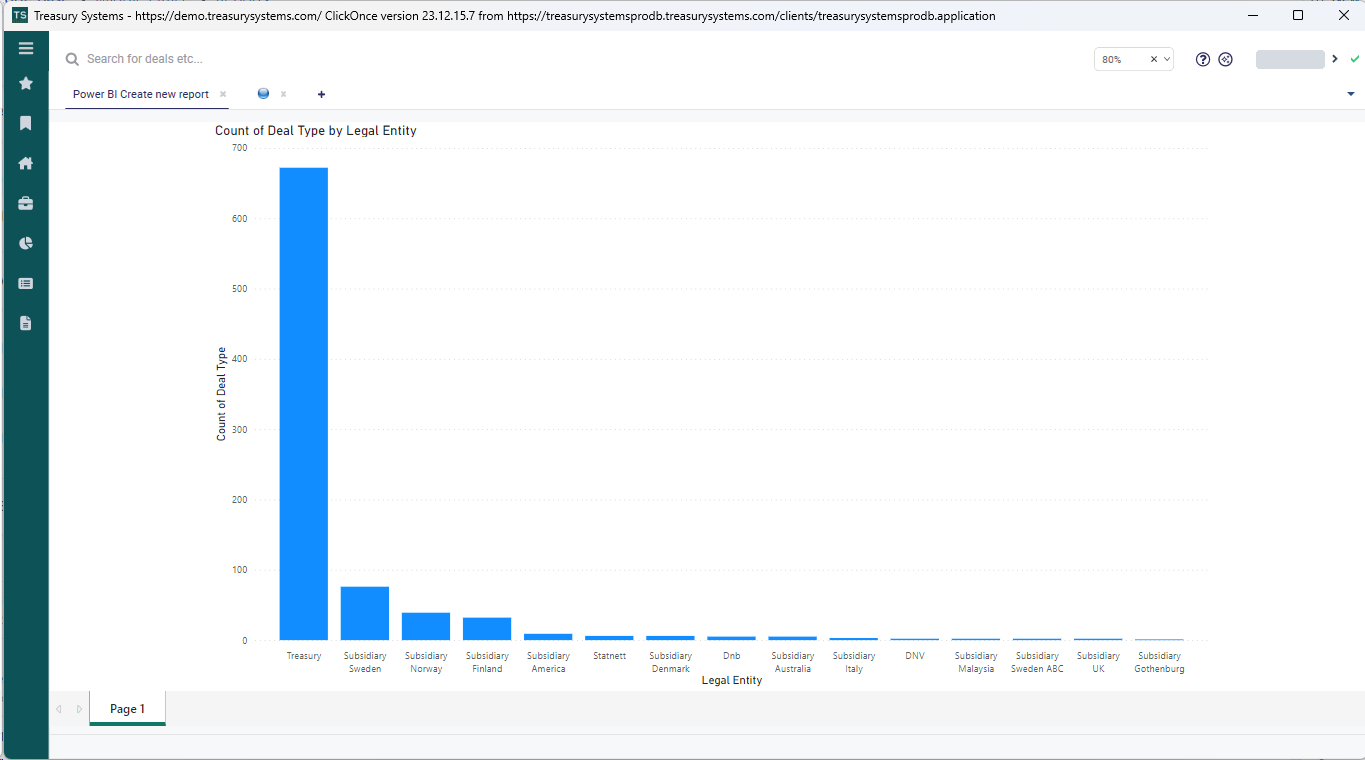Go to previous report page arrow

[58, 709]
